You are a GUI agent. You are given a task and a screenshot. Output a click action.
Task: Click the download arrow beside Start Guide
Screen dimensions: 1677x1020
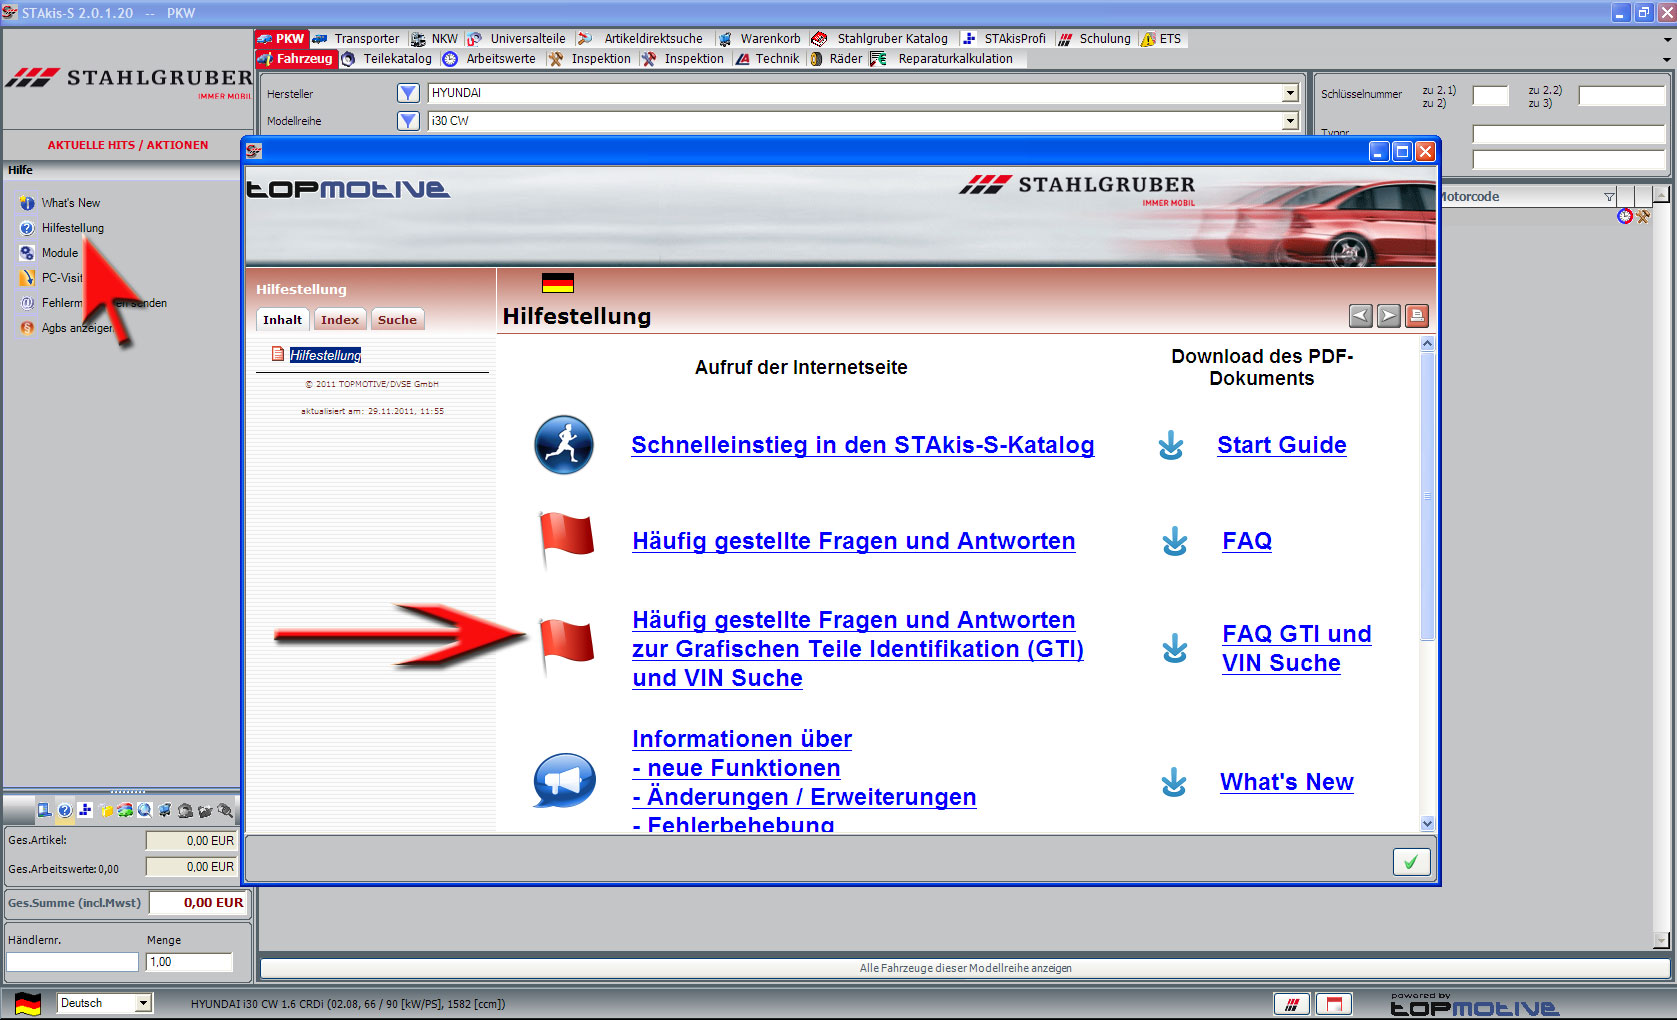tap(1171, 446)
